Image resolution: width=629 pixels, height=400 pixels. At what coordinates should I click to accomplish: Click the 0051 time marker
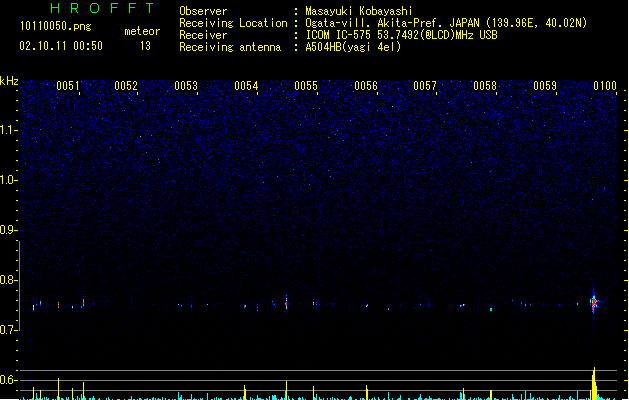click(x=68, y=86)
